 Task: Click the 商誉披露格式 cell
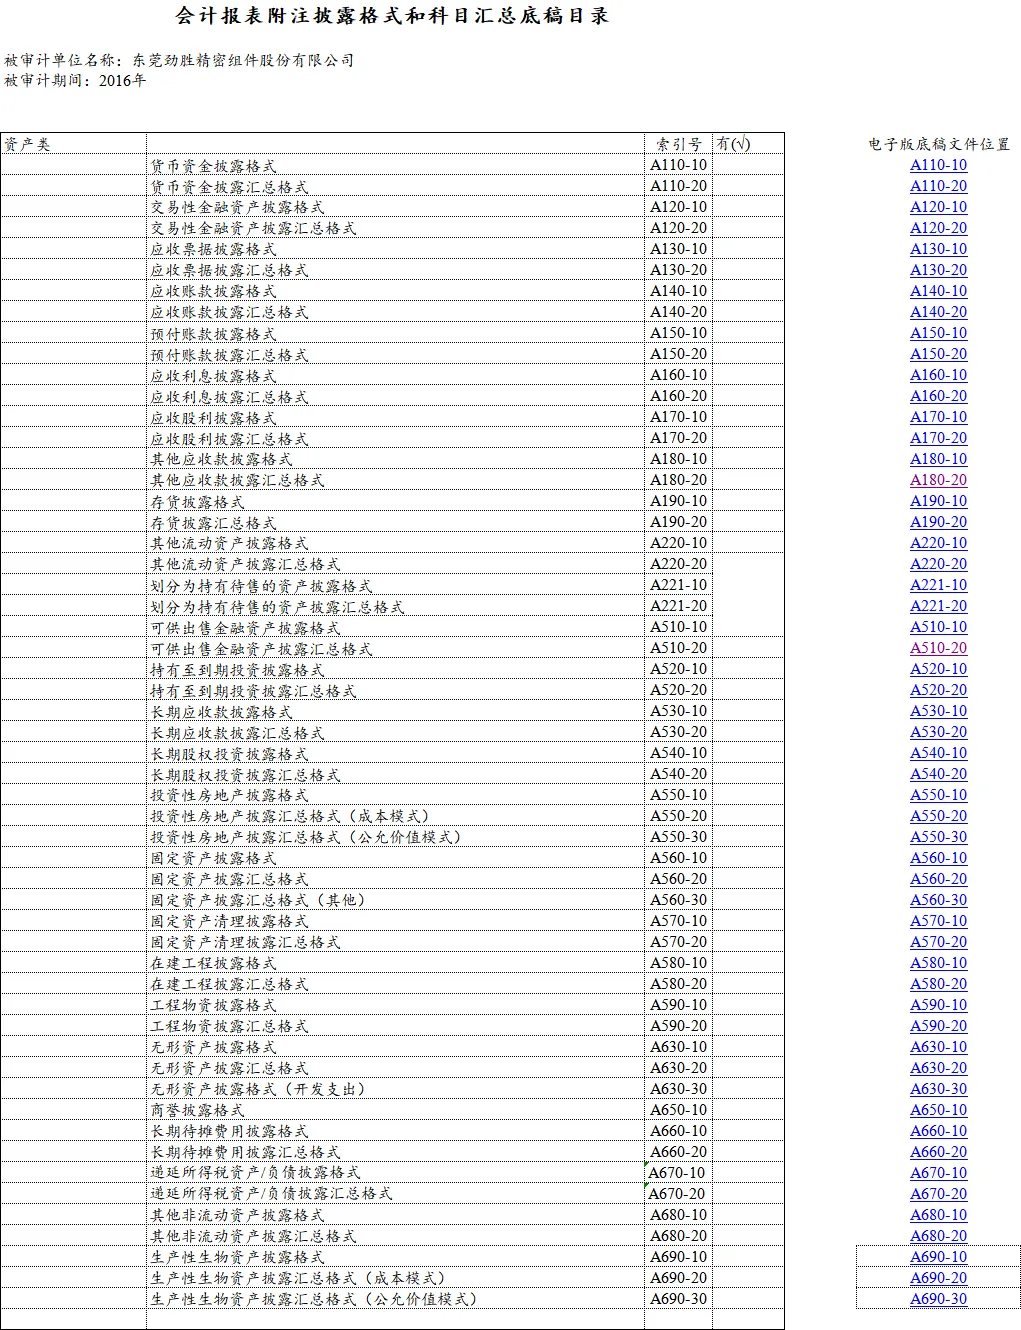click(395, 1110)
